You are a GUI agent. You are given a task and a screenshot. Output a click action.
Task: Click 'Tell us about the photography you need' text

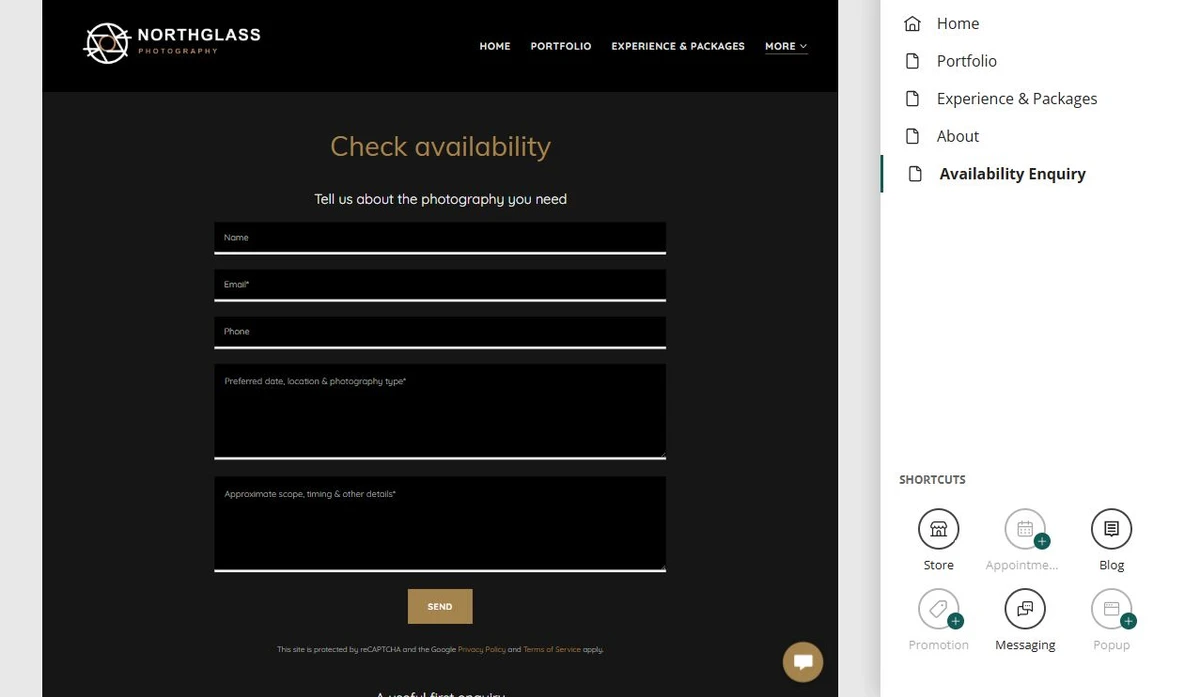[440, 199]
